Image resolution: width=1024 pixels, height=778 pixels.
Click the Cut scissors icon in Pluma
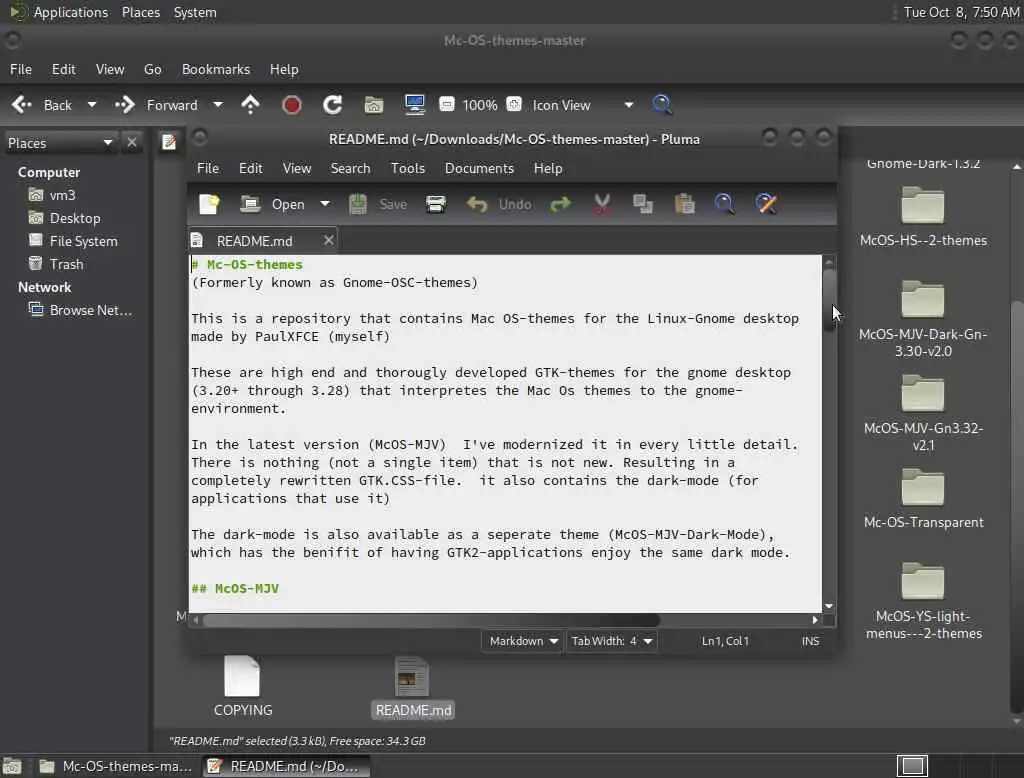click(602, 204)
